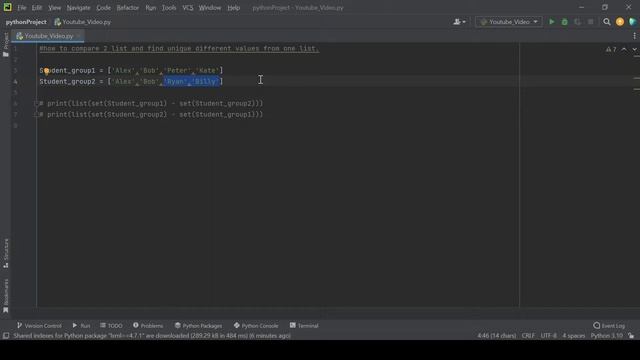Go to next highlighted problem arrow
Screen dimensions: 640x360
(635, 49)
